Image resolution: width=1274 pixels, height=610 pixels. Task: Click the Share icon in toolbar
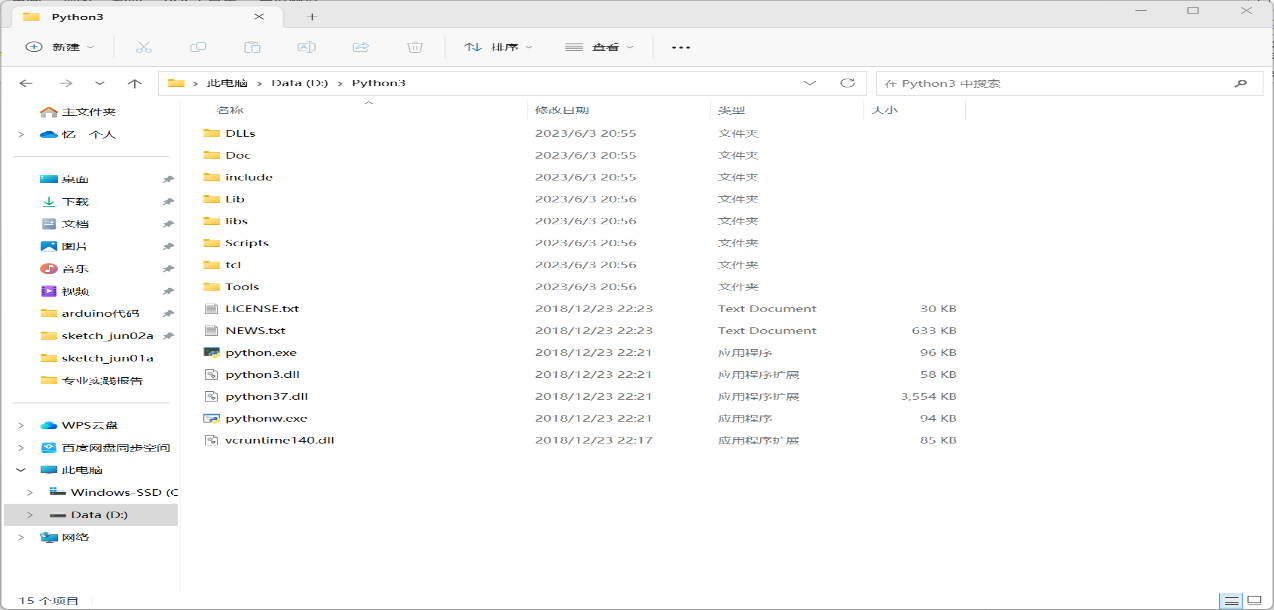361,47
